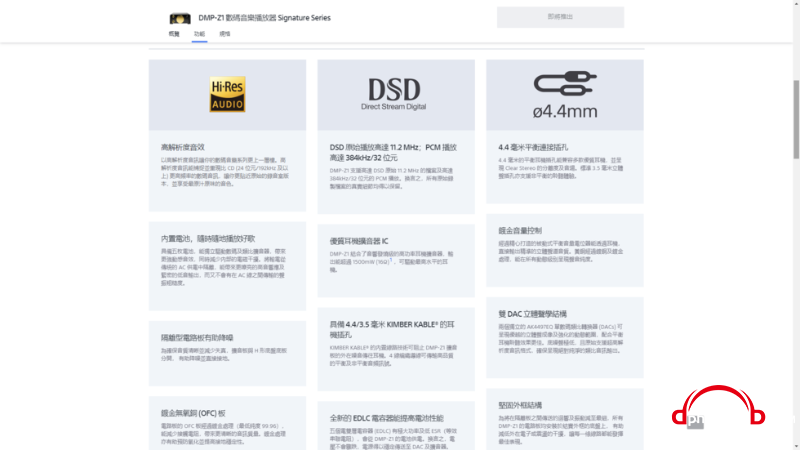
Task: Select the 鍍金音量控制 heading
Action: 520,230
